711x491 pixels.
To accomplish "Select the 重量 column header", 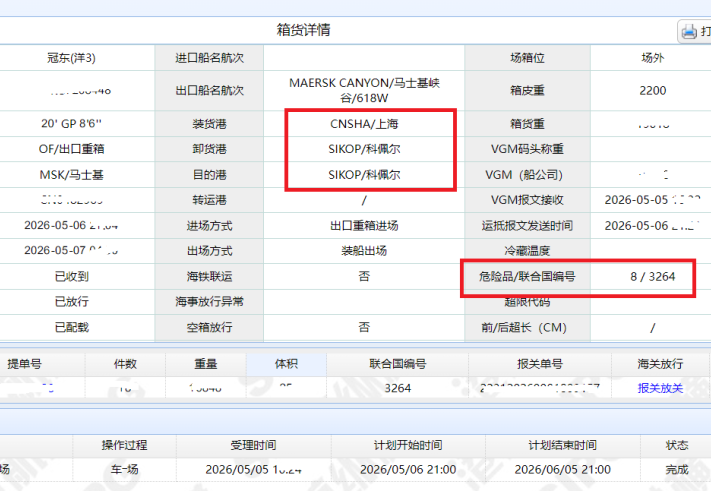I will click(206, 364).
